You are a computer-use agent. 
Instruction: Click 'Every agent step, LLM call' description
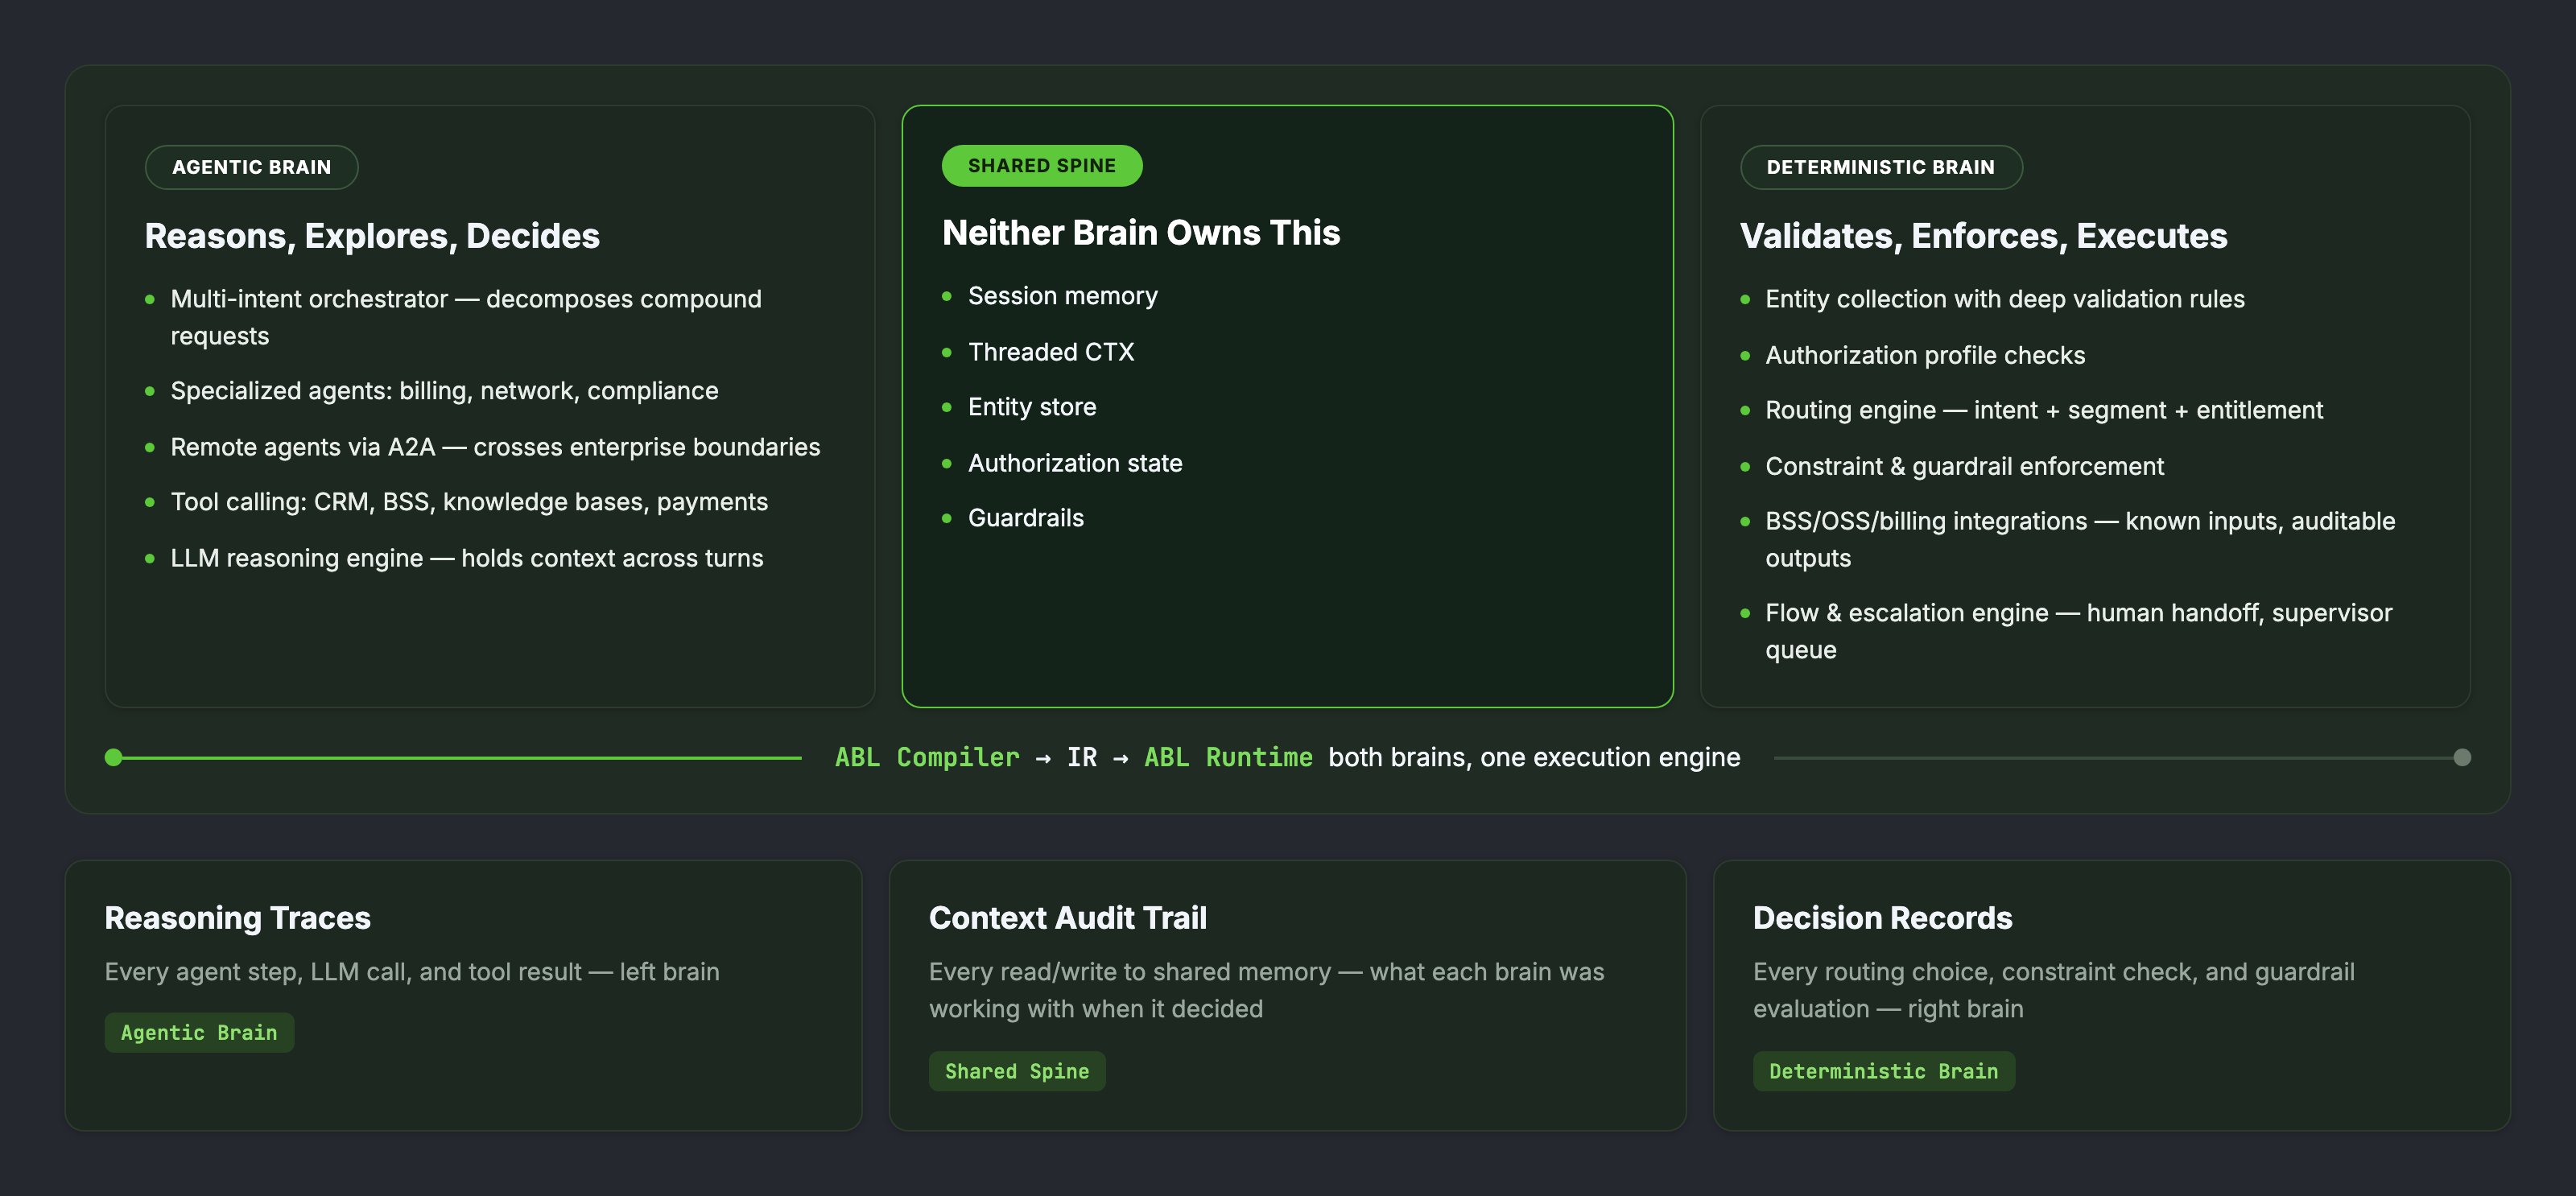tap(412, 972)
